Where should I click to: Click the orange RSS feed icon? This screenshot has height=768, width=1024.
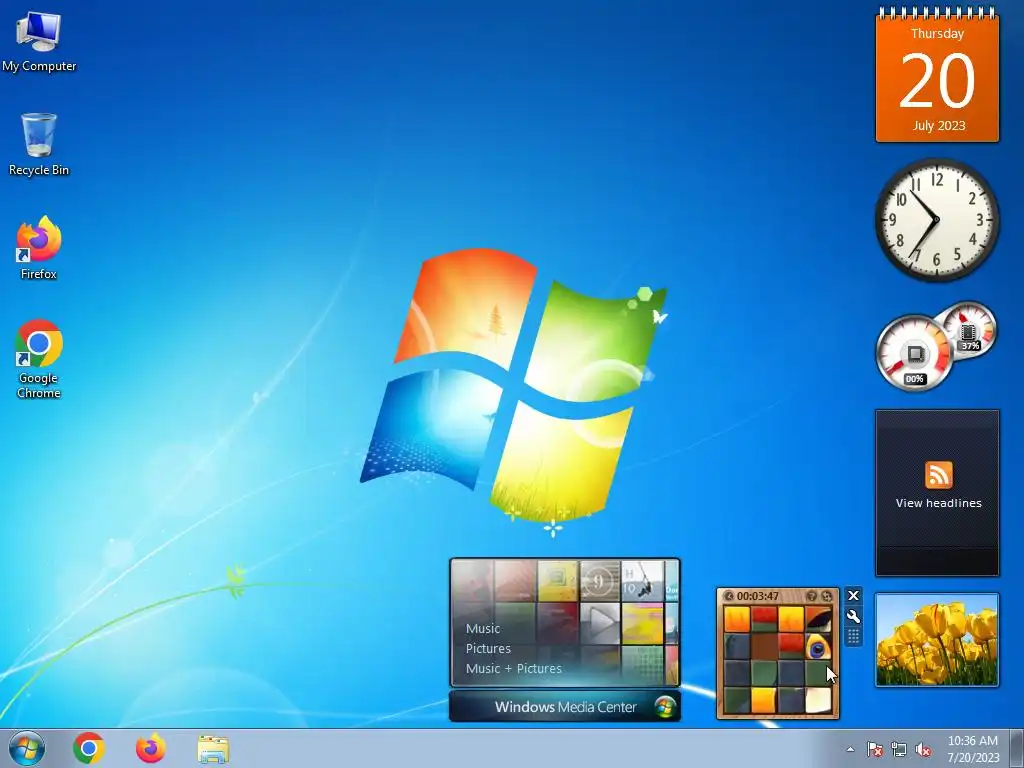[x=938, y=475]
